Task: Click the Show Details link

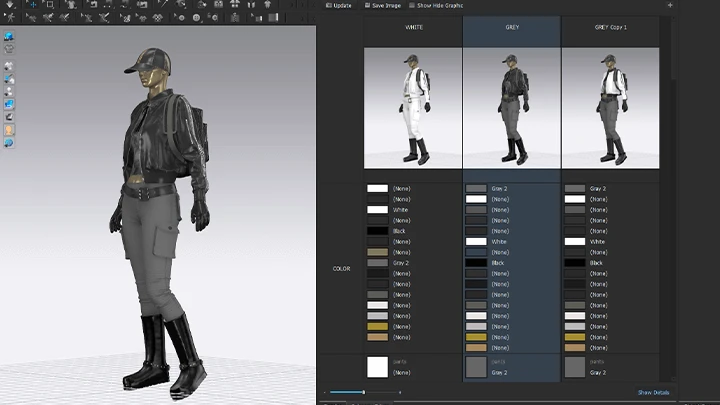Action: click(653, 393)
